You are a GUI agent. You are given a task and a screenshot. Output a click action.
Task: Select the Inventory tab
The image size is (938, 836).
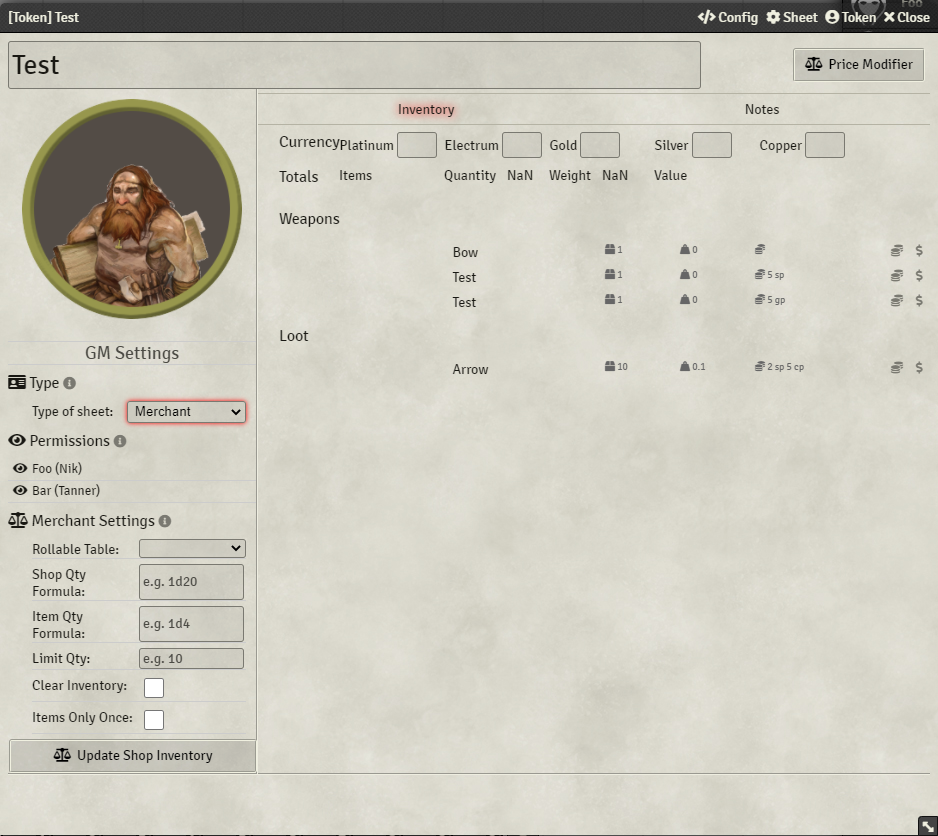[425, 109]
